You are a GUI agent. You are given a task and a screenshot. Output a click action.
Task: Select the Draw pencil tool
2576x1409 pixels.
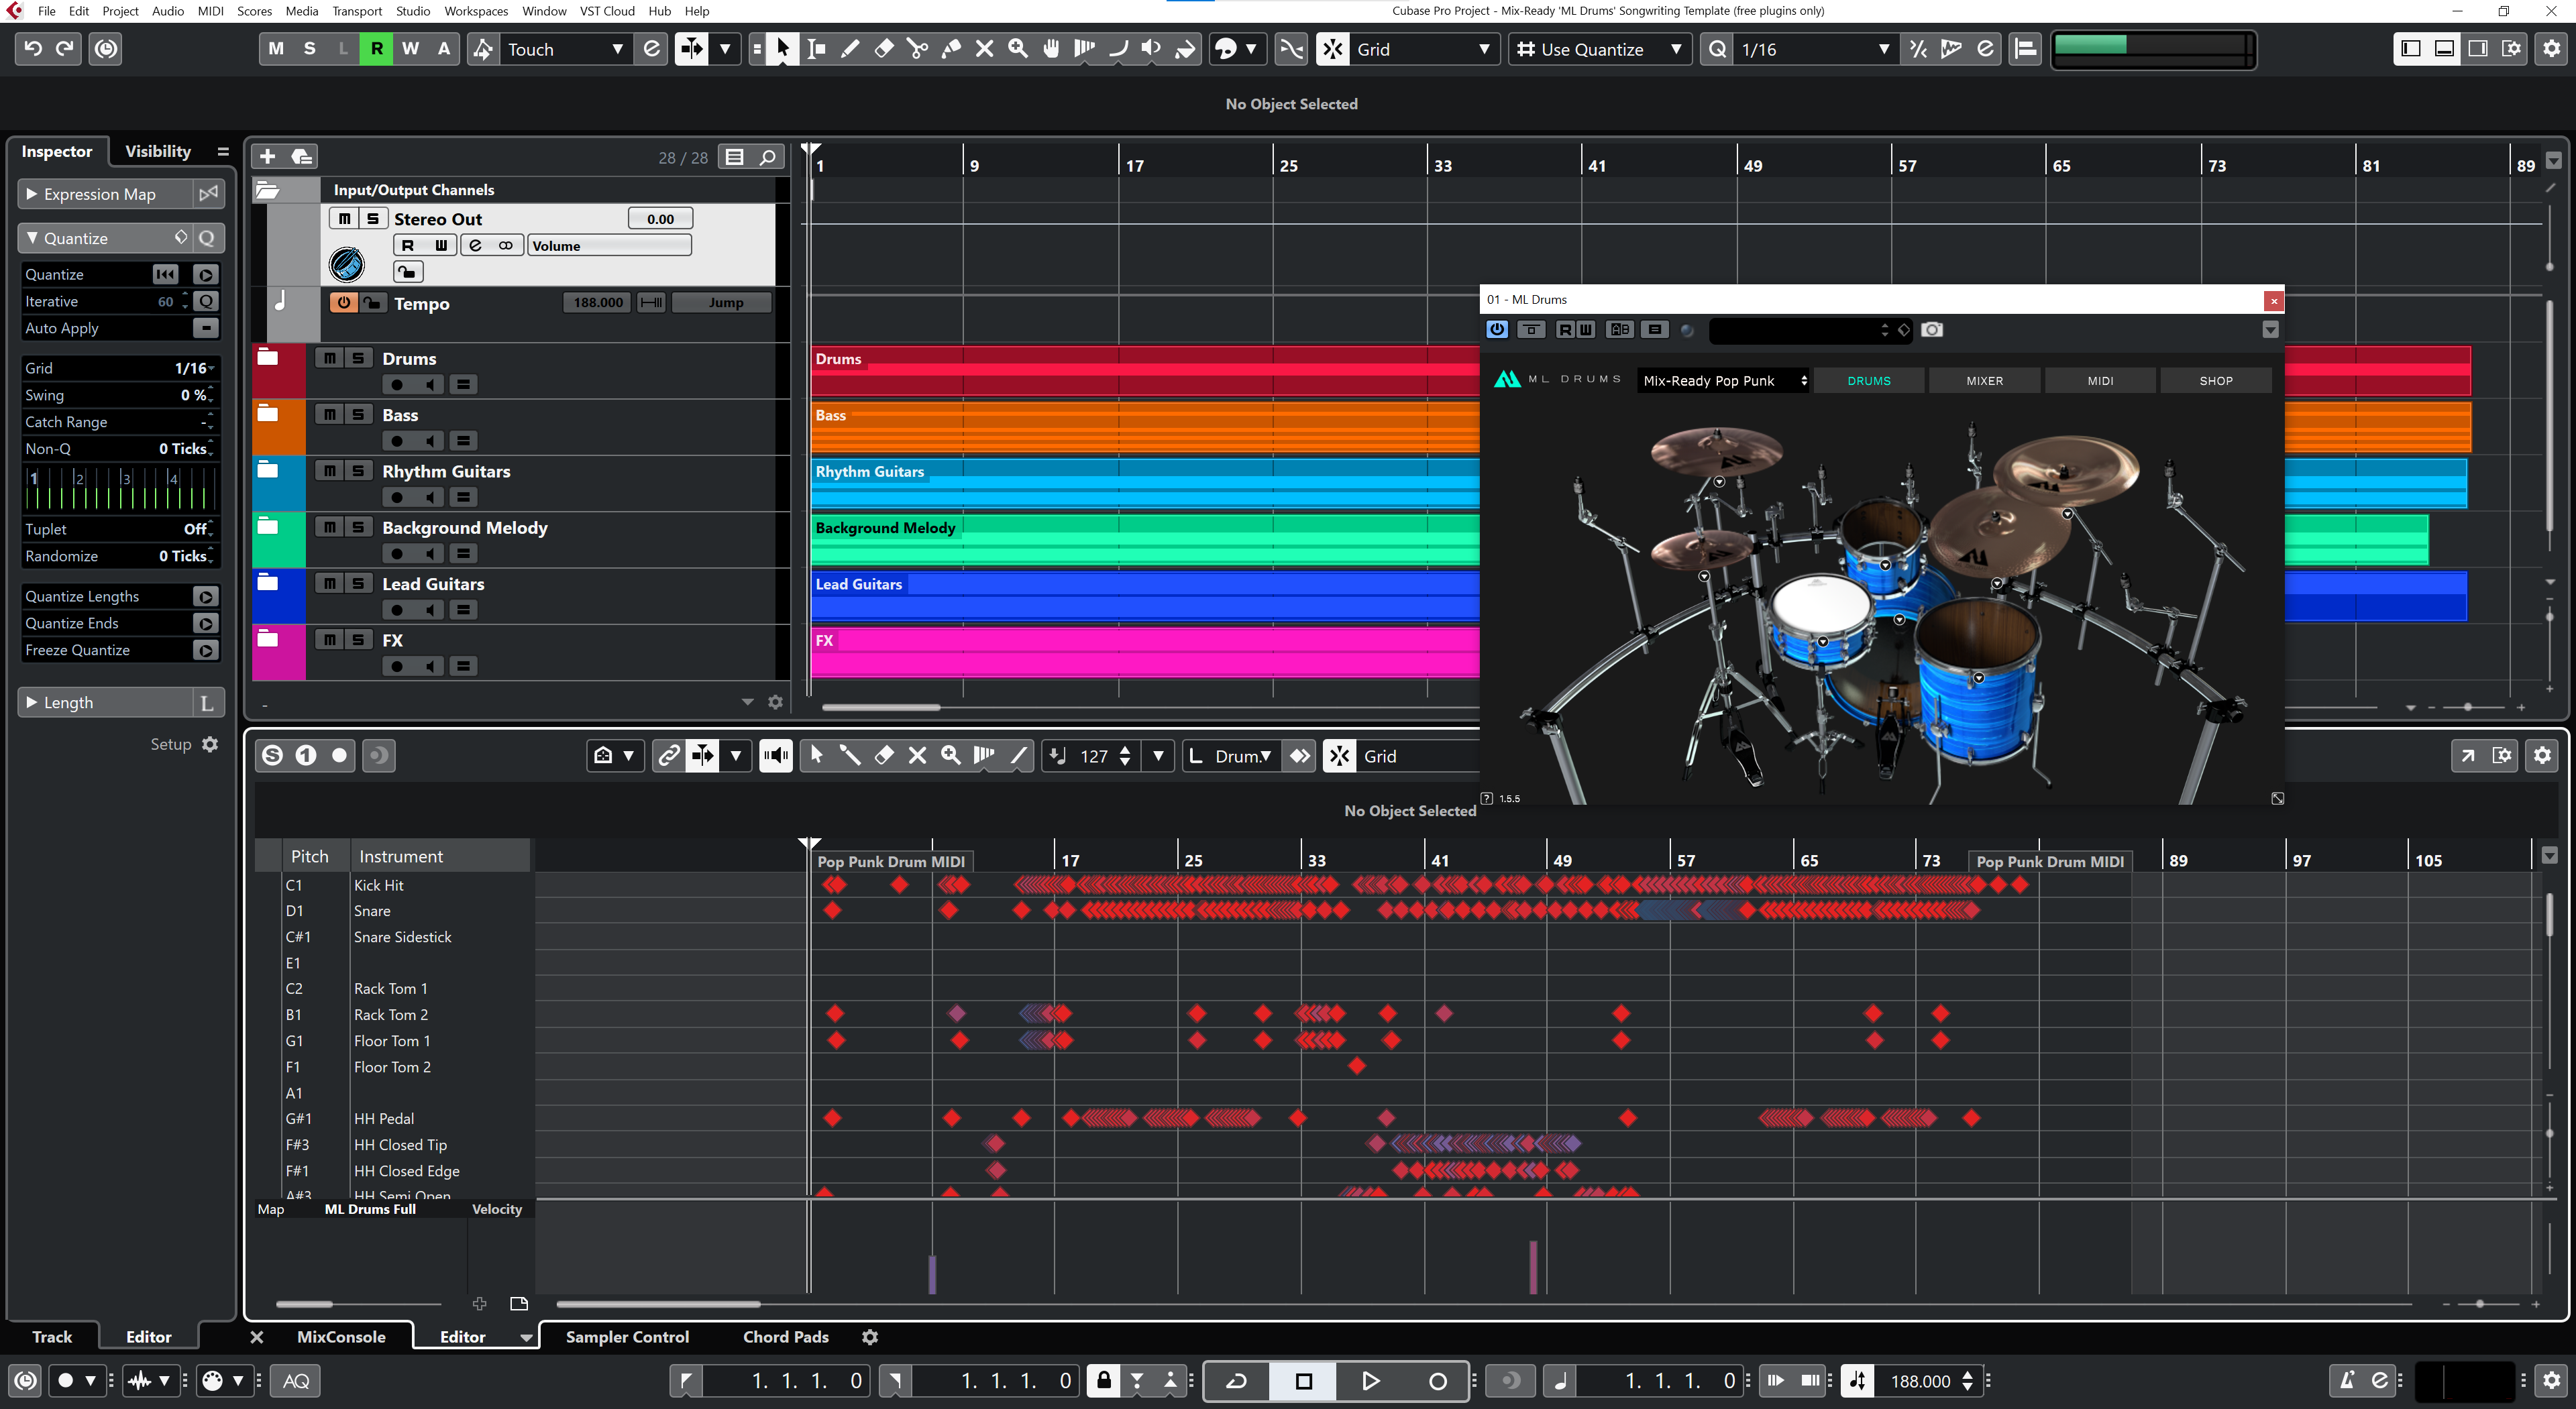click(x=850, y=49)
